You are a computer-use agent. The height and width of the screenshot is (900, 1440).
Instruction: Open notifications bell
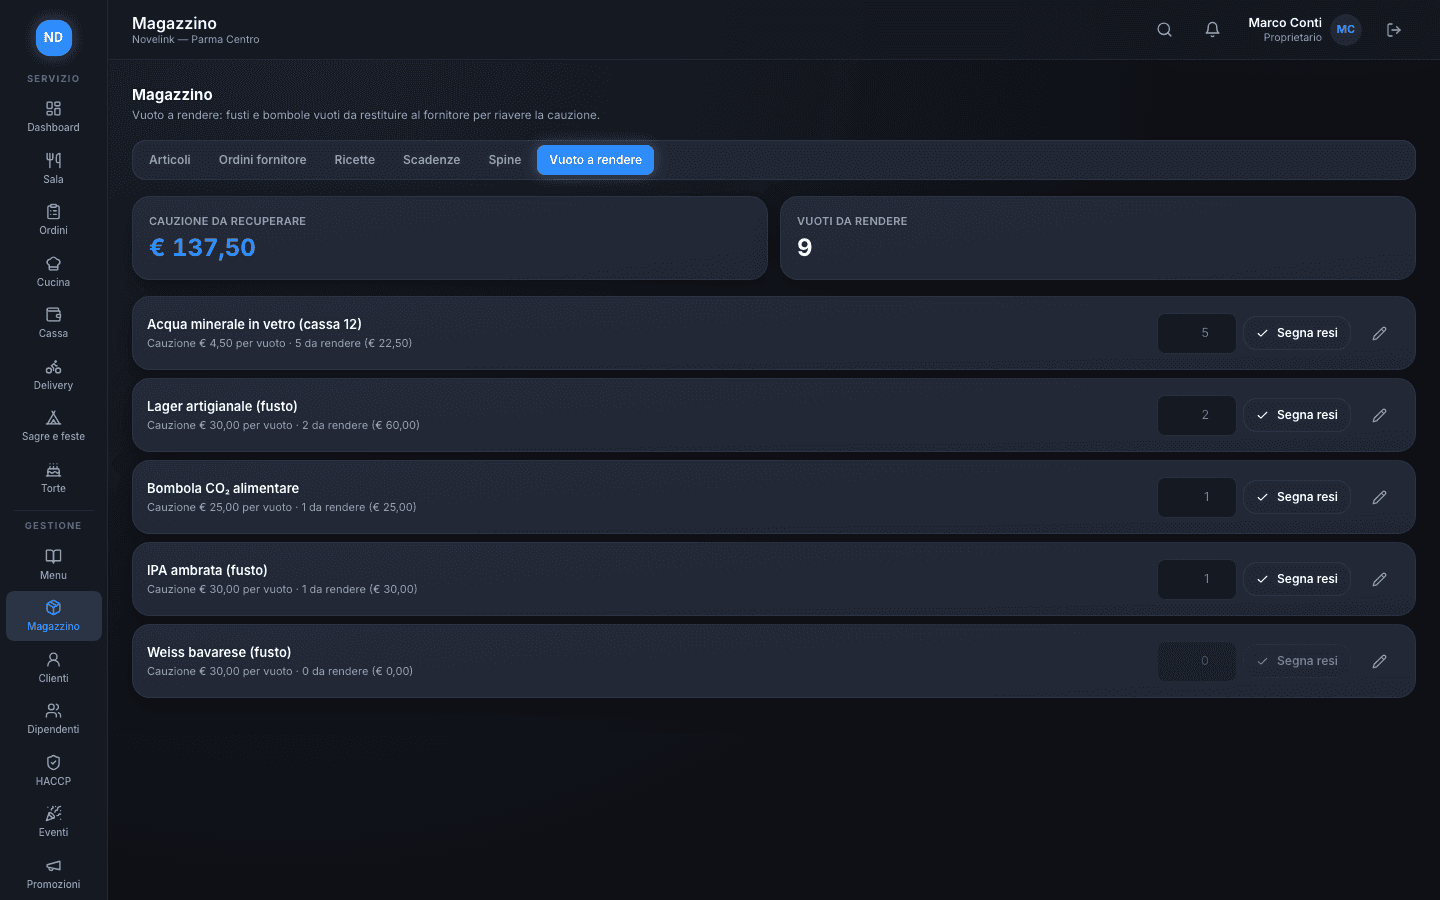(1212, 30)
